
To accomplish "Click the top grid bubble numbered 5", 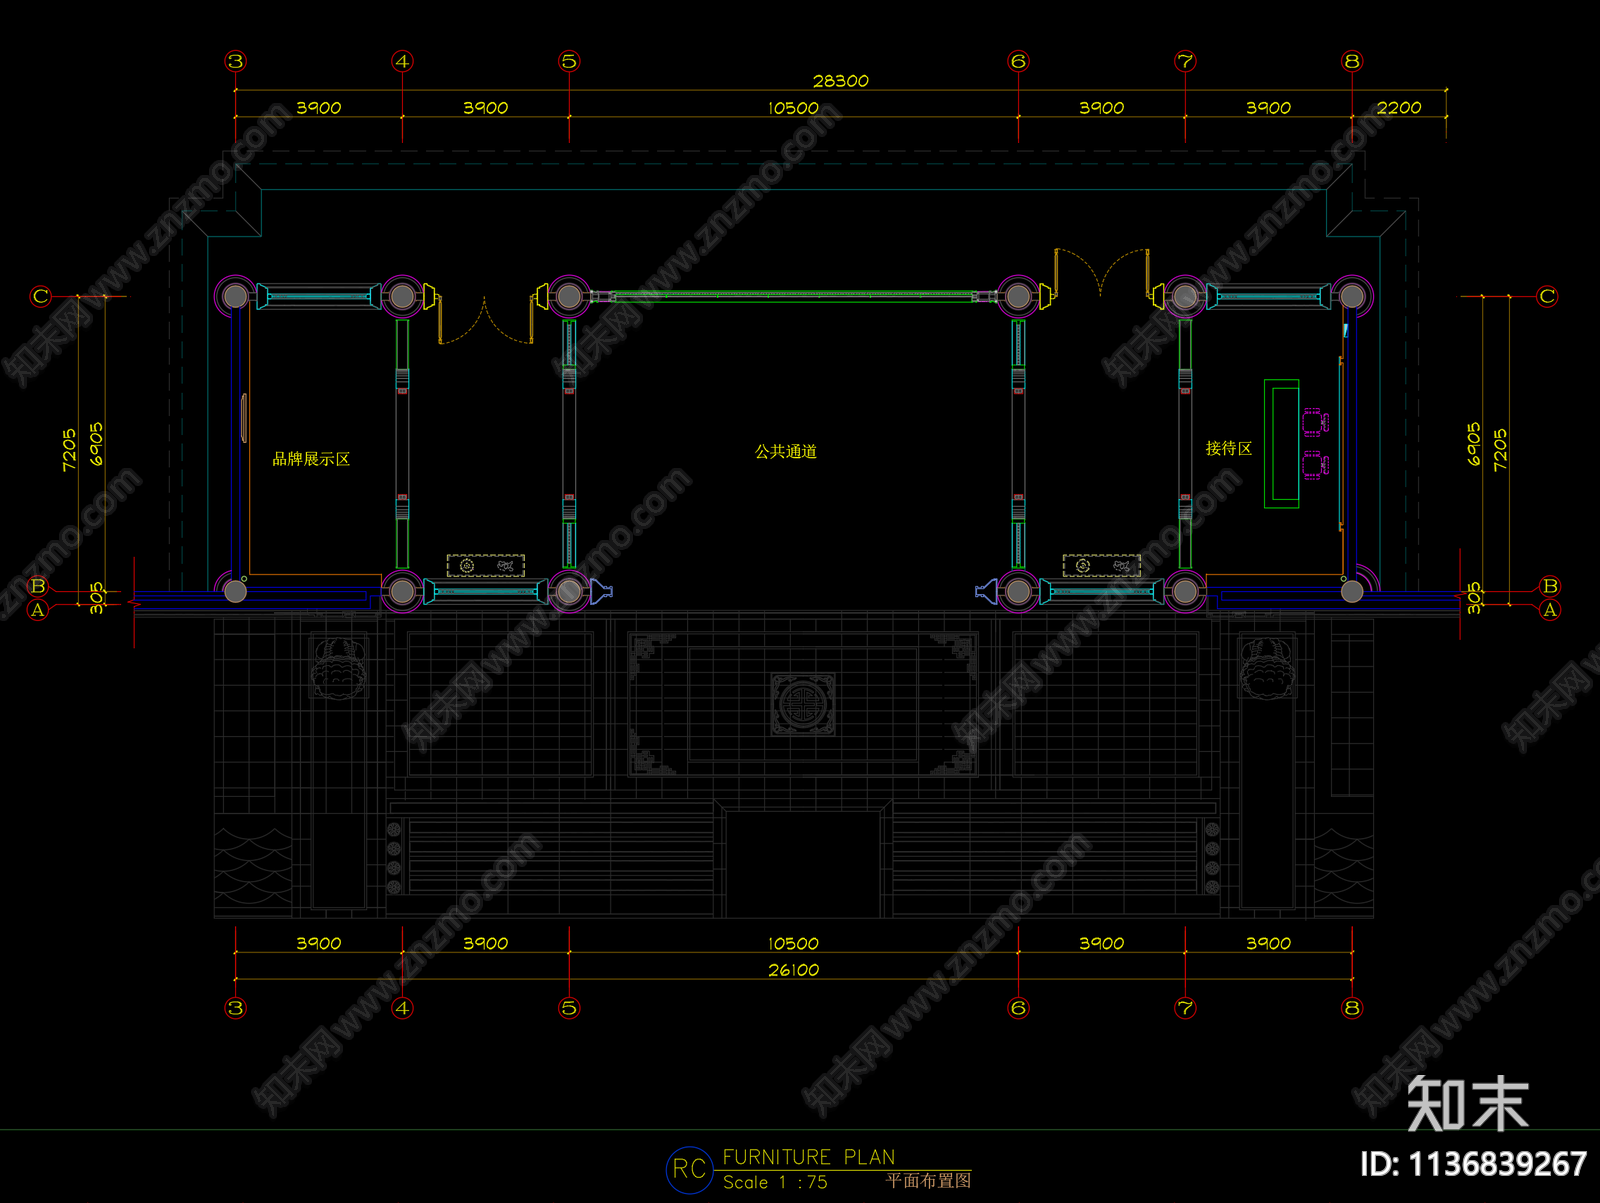I will tap(569, 61).
